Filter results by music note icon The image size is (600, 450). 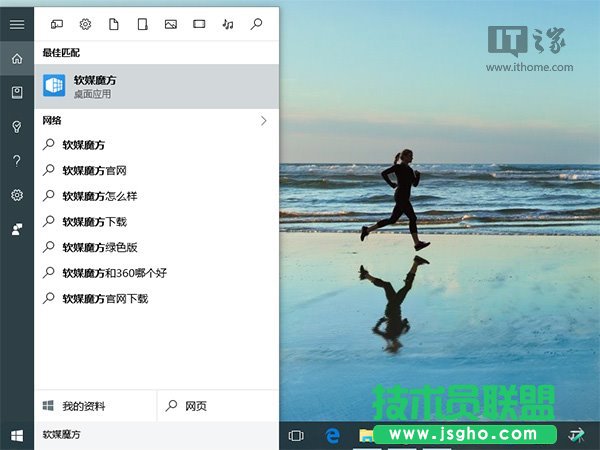click(228, 24)
